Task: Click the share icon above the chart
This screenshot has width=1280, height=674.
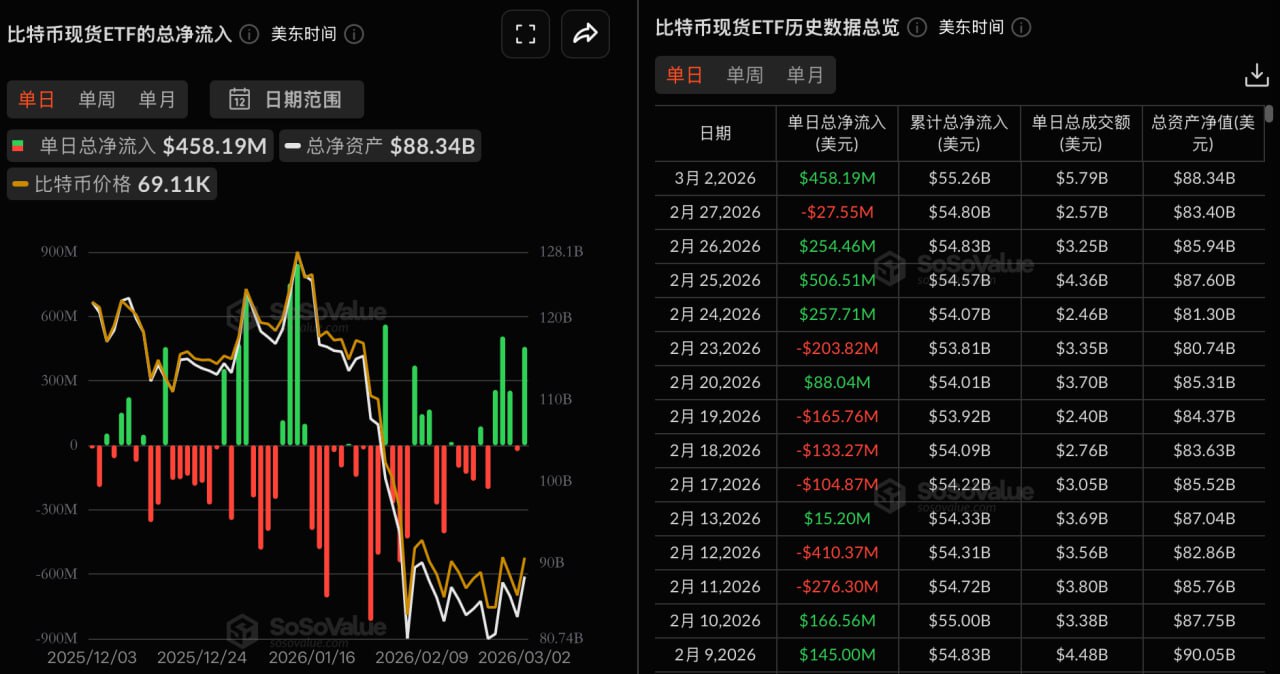Action: pos(585,33)
